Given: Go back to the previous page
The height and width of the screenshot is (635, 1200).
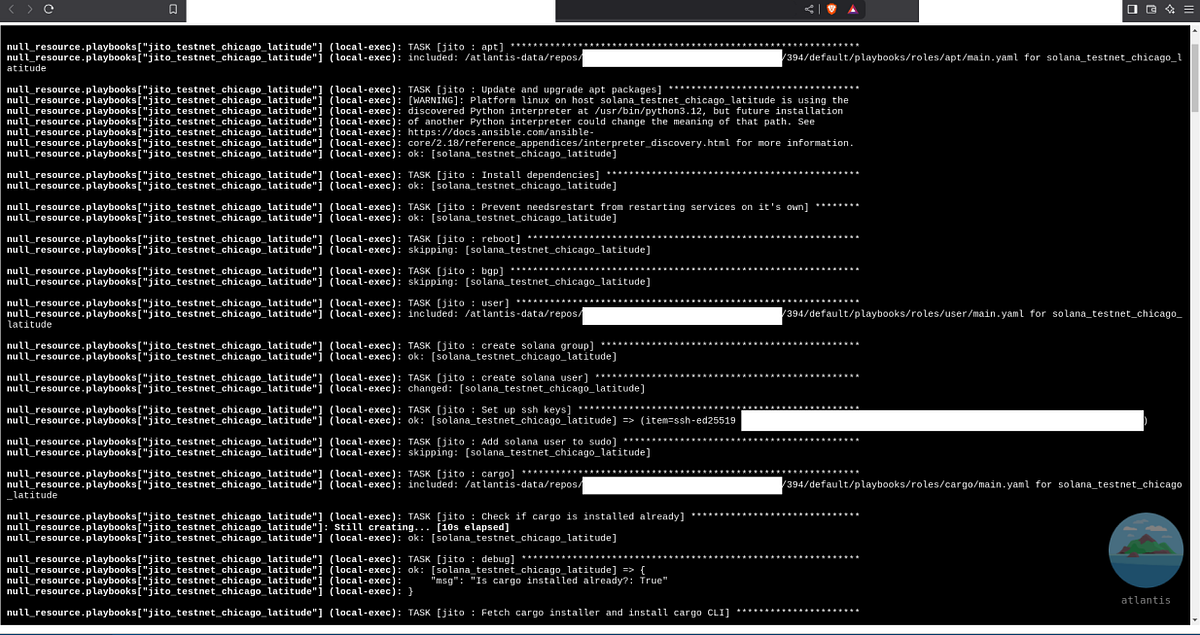Looking at the screenshot, I should 11,9.
